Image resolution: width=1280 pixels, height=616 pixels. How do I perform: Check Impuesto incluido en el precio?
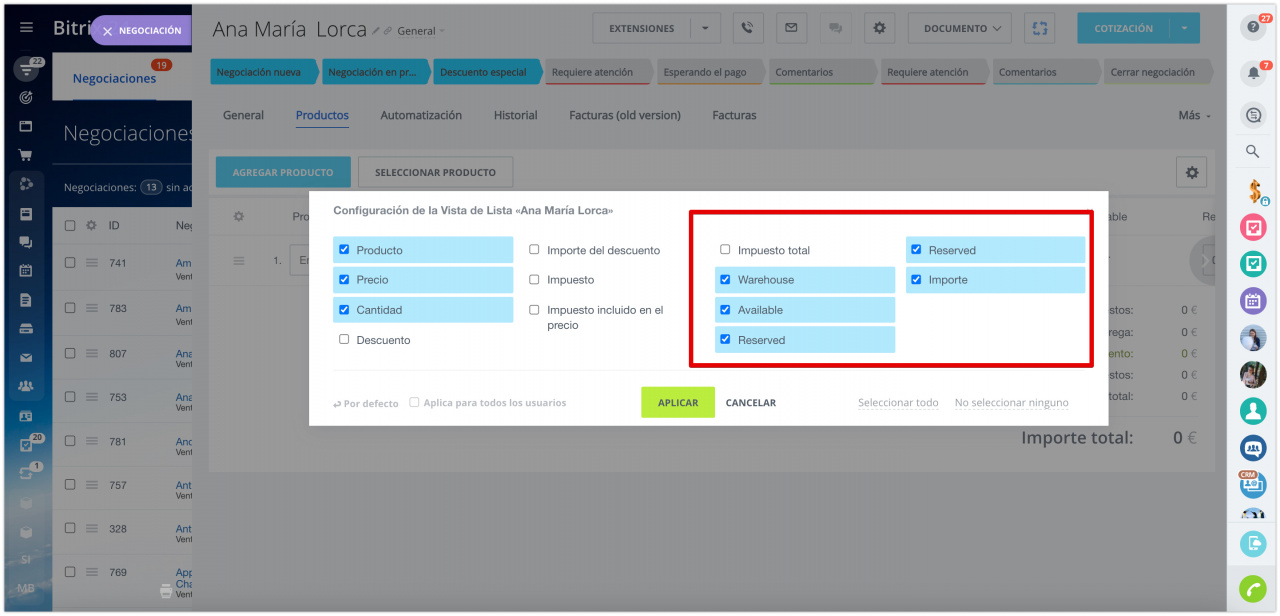[x=534, y=310]
